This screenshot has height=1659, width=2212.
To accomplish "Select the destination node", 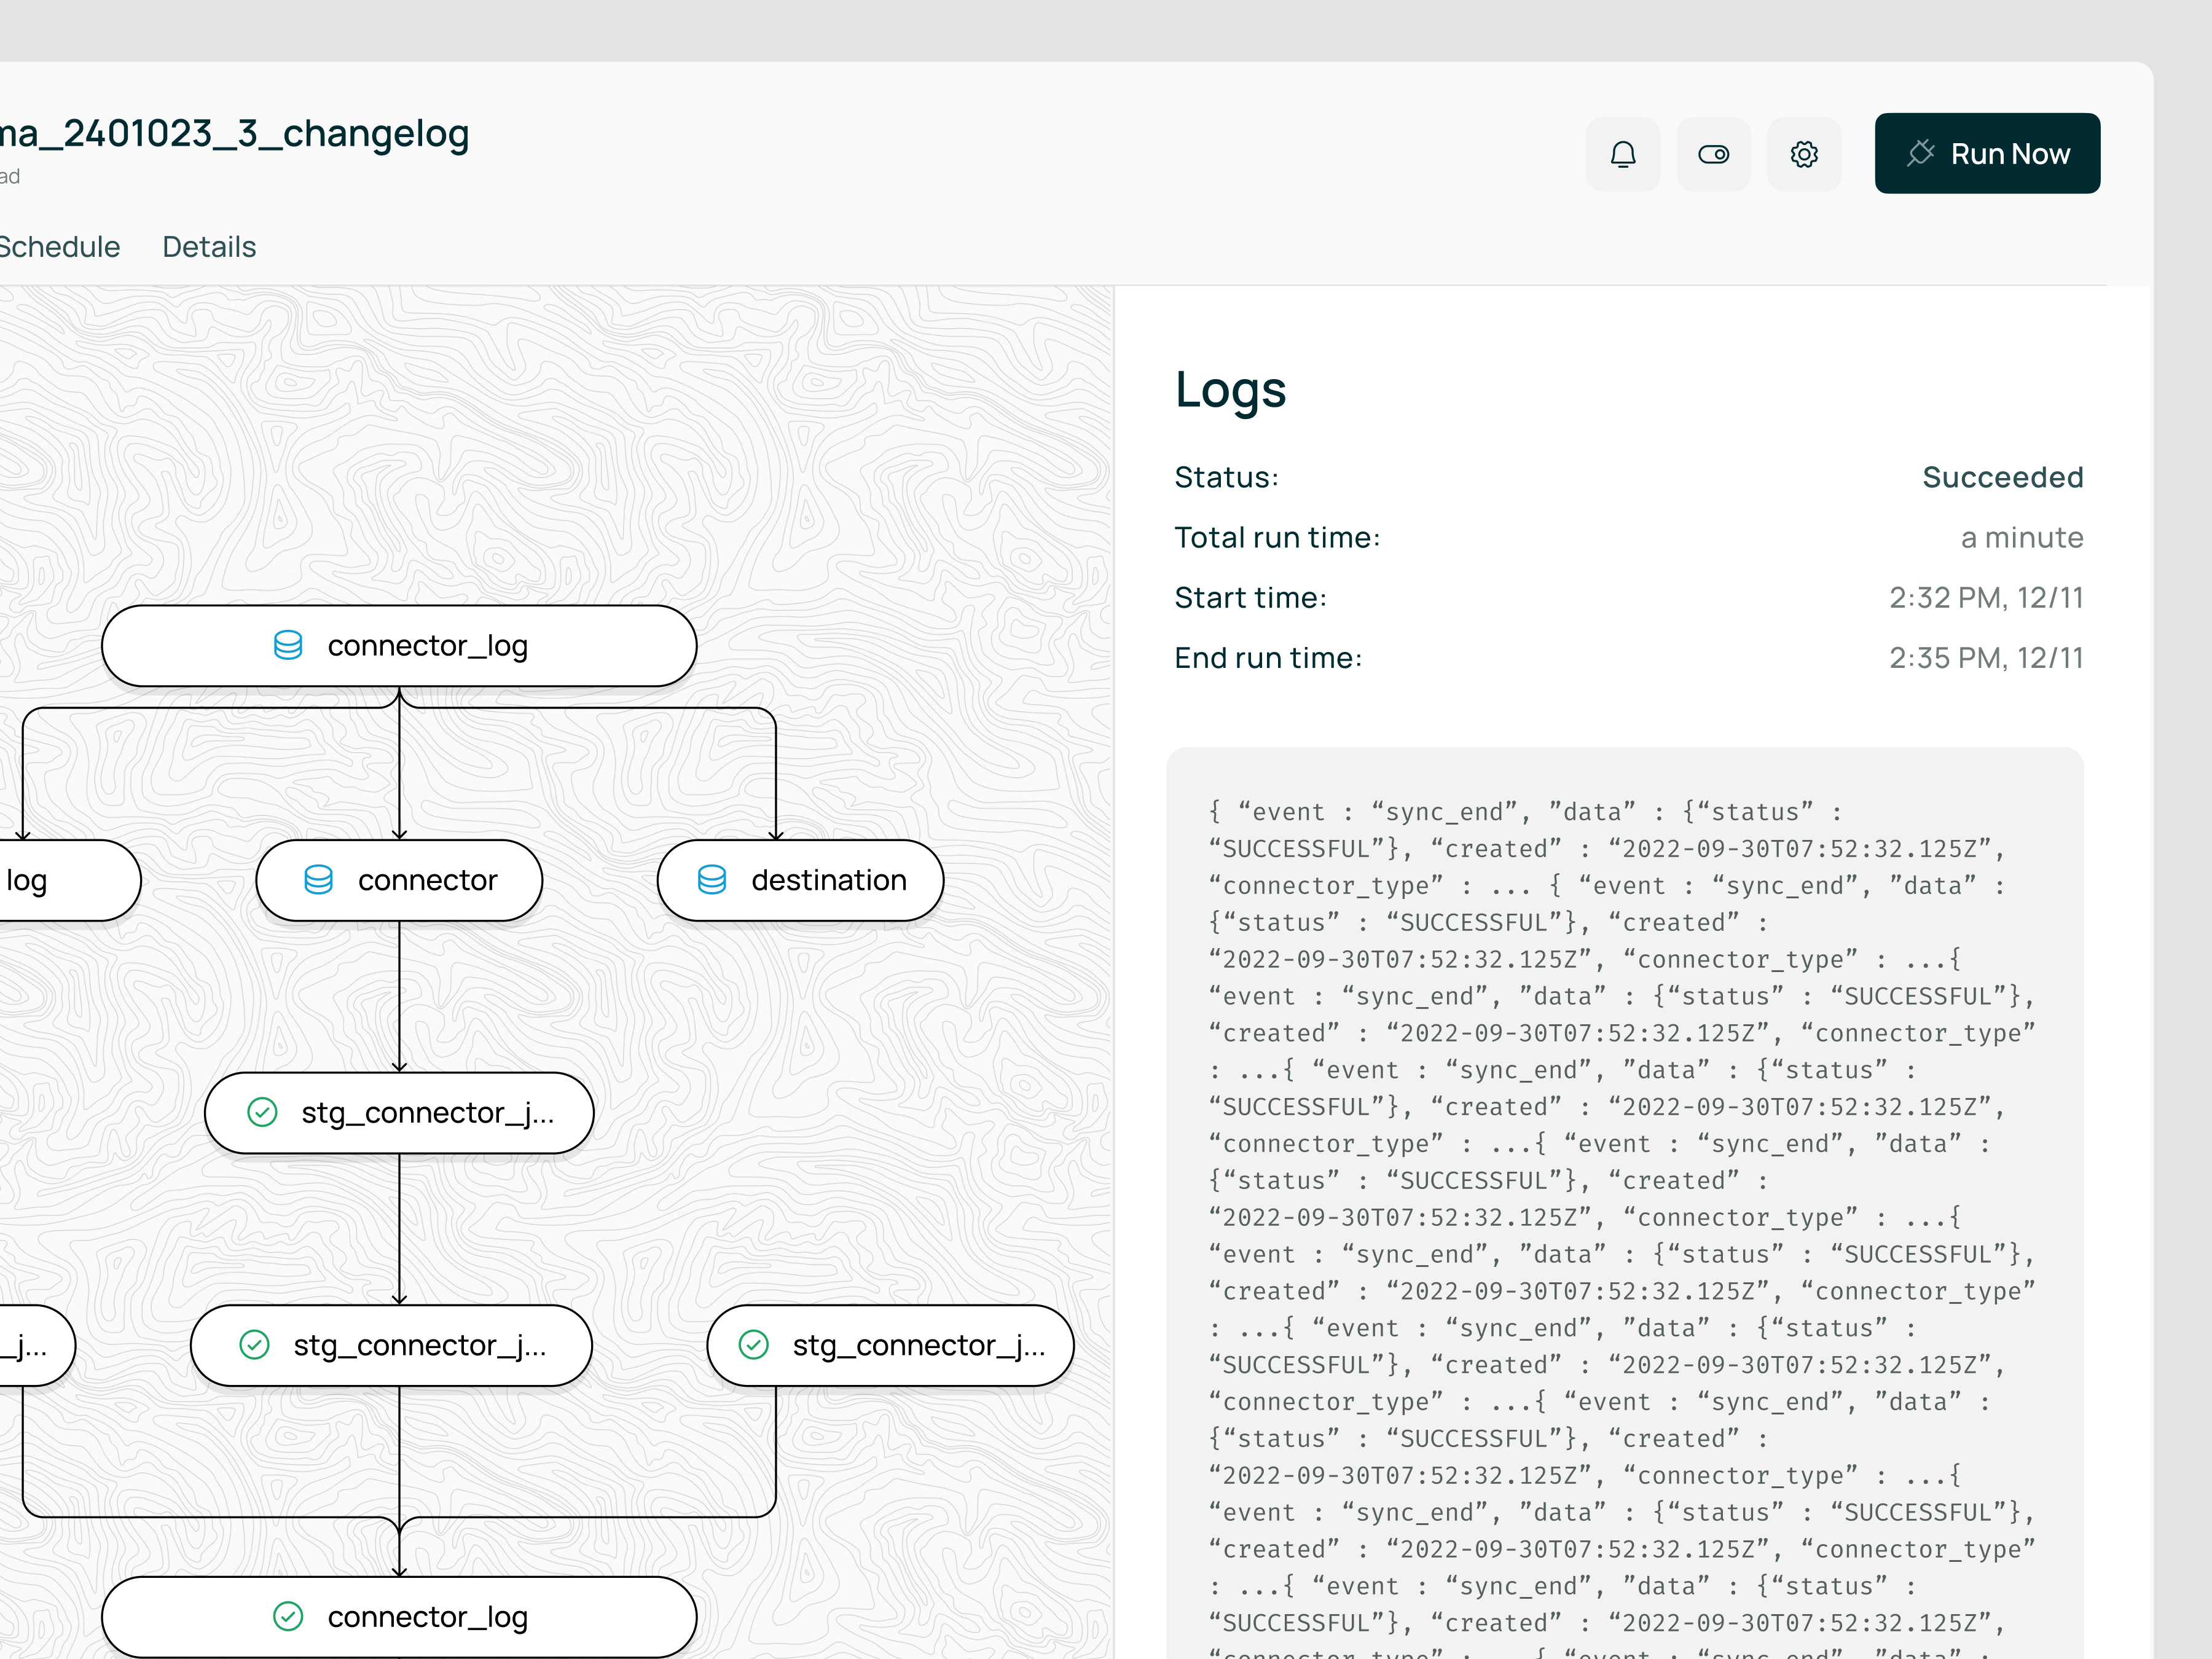I will tap(800, 880).
